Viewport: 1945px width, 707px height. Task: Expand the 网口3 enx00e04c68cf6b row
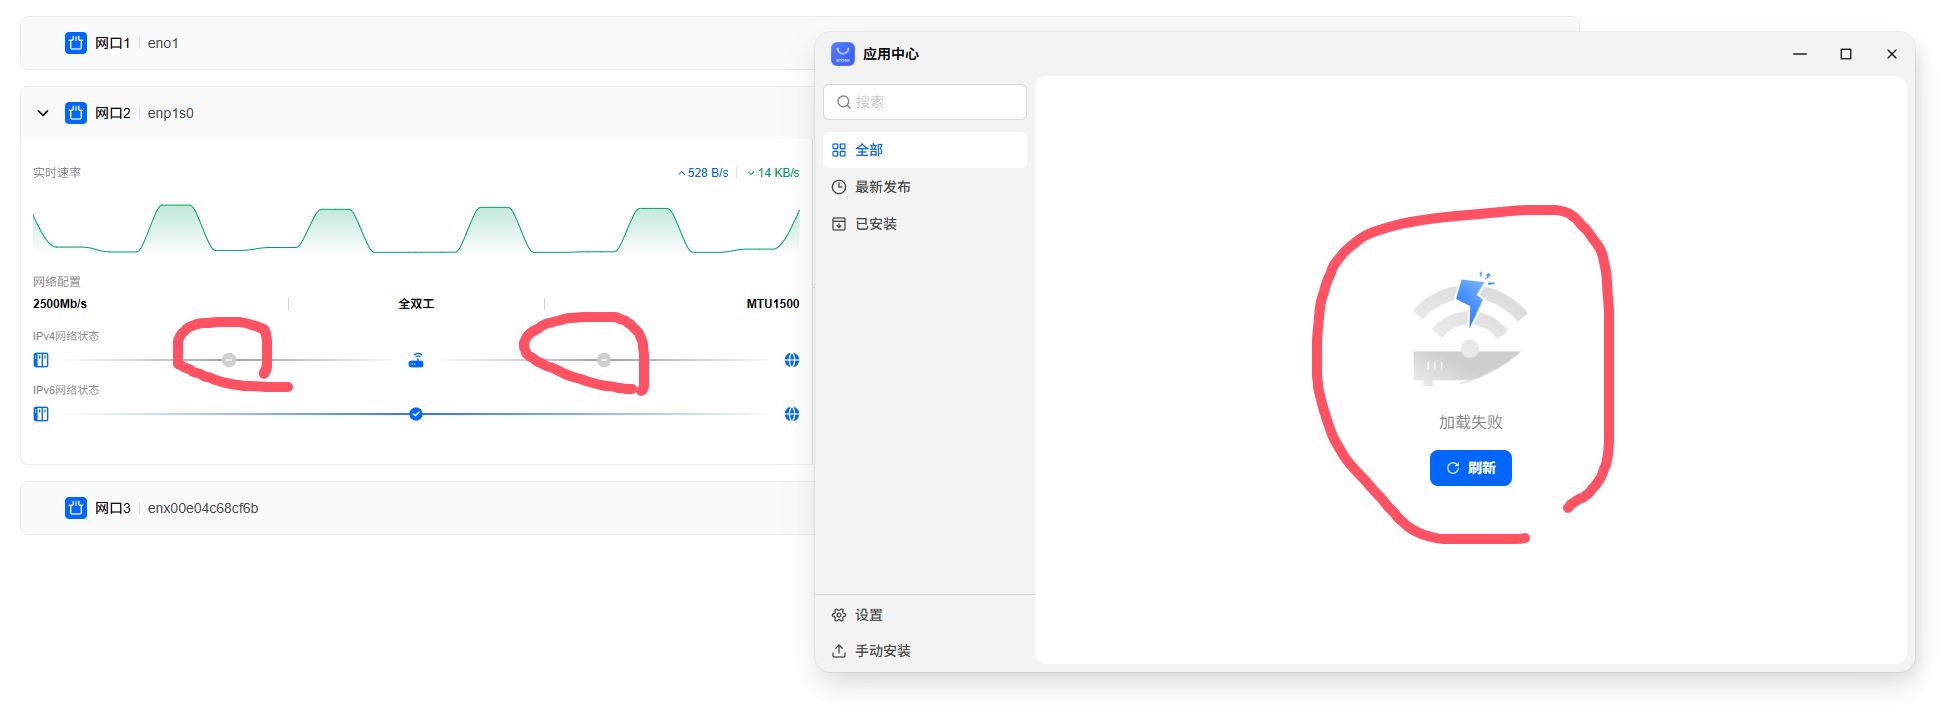(417, 508)
